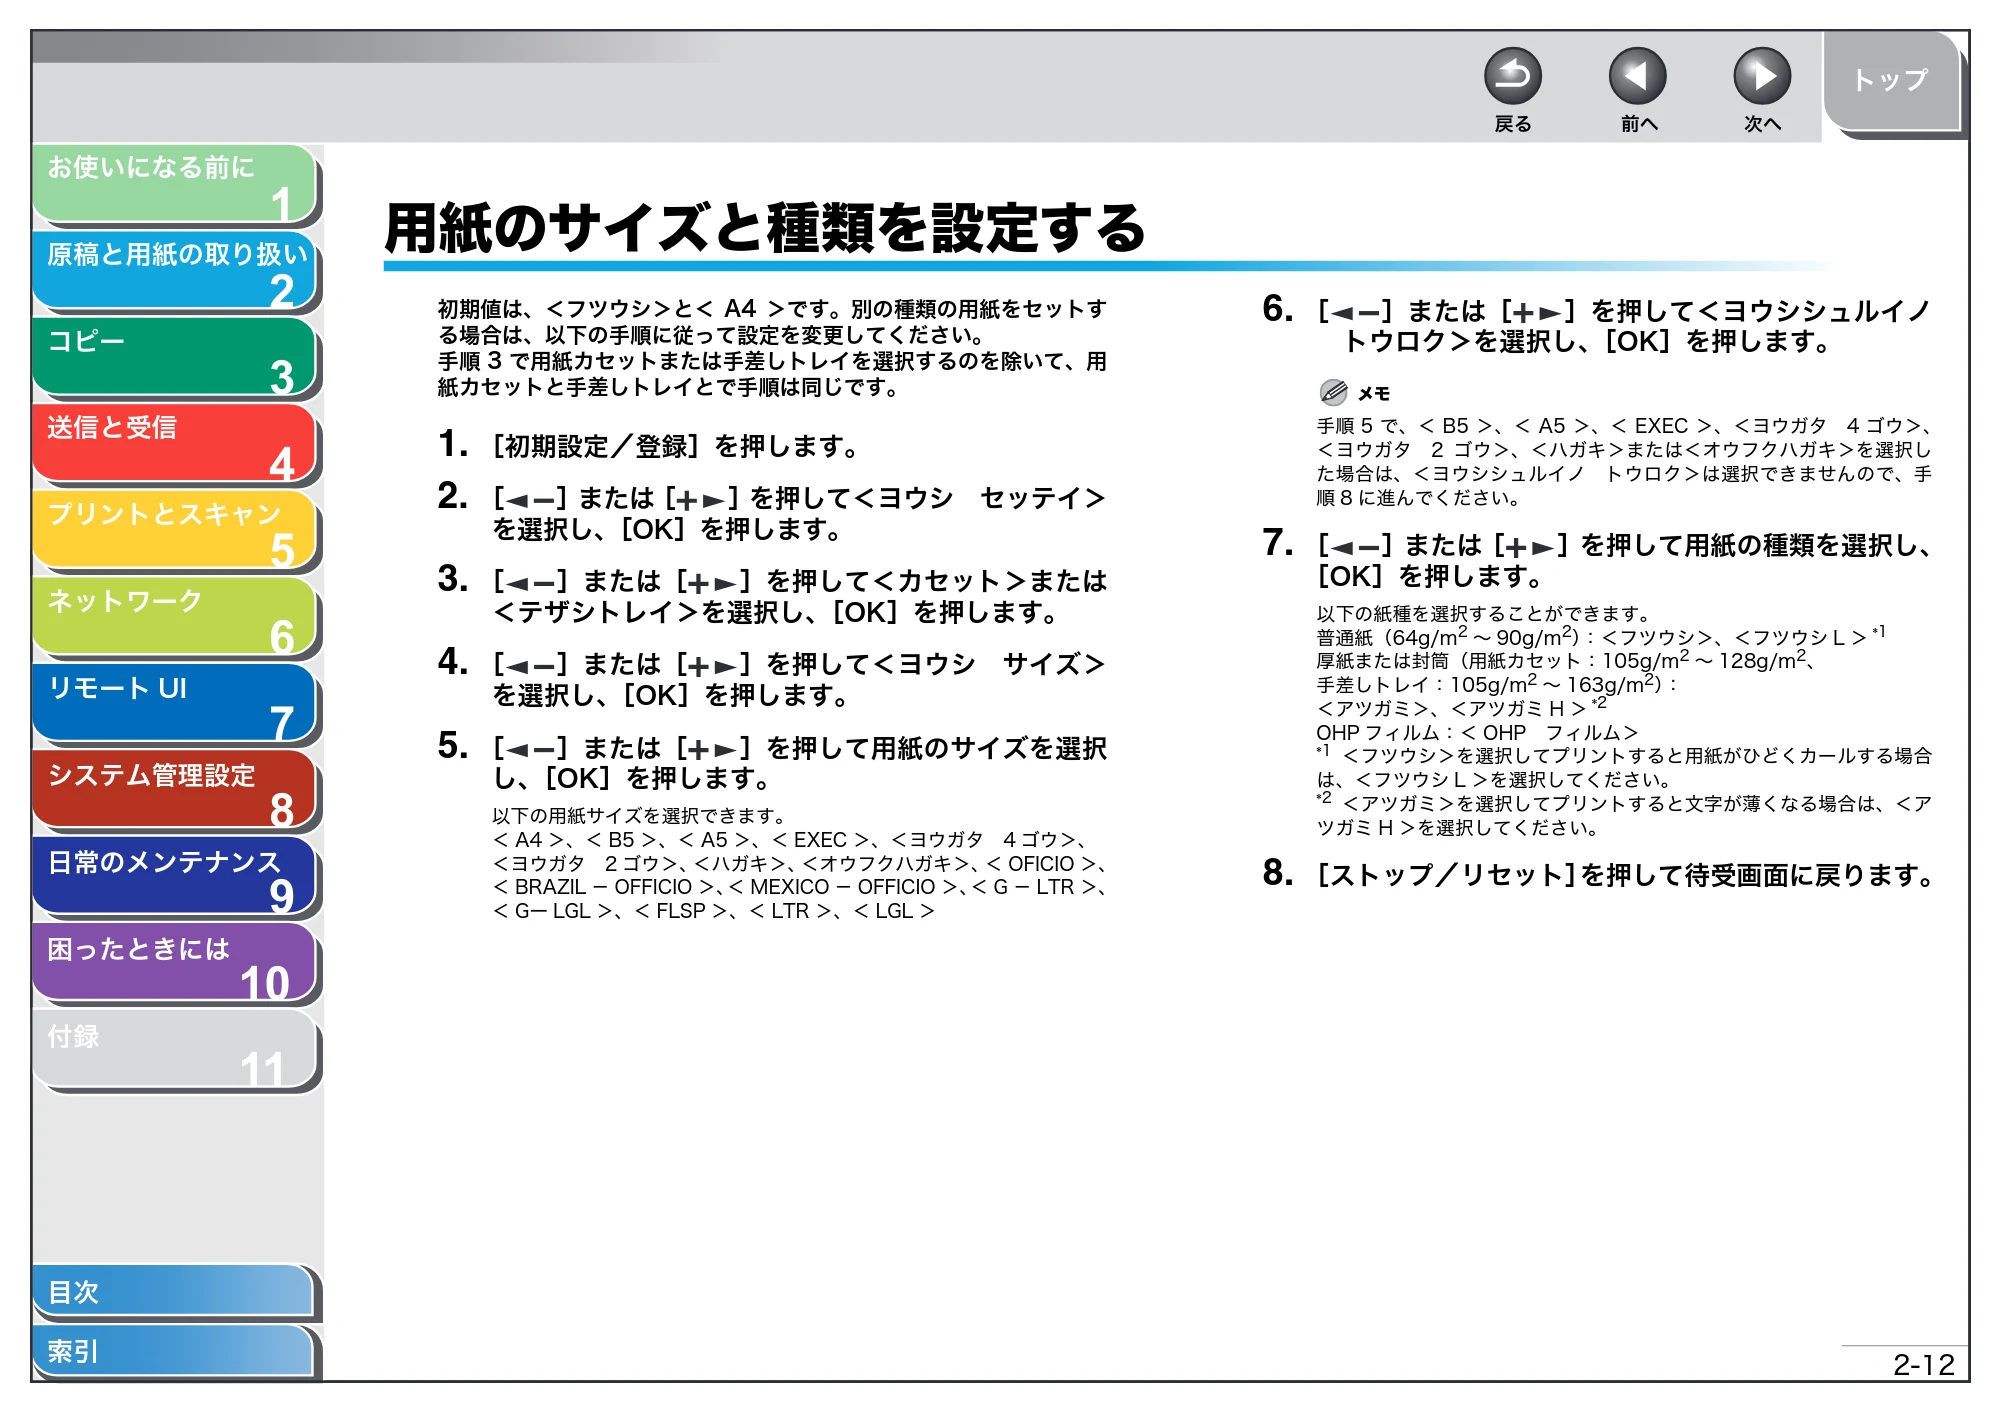Viewport: 2000px width, 1414px height.
Task: Click the 目次 (contents) button
Action: pyautogui.click(x=173, y=1292)
